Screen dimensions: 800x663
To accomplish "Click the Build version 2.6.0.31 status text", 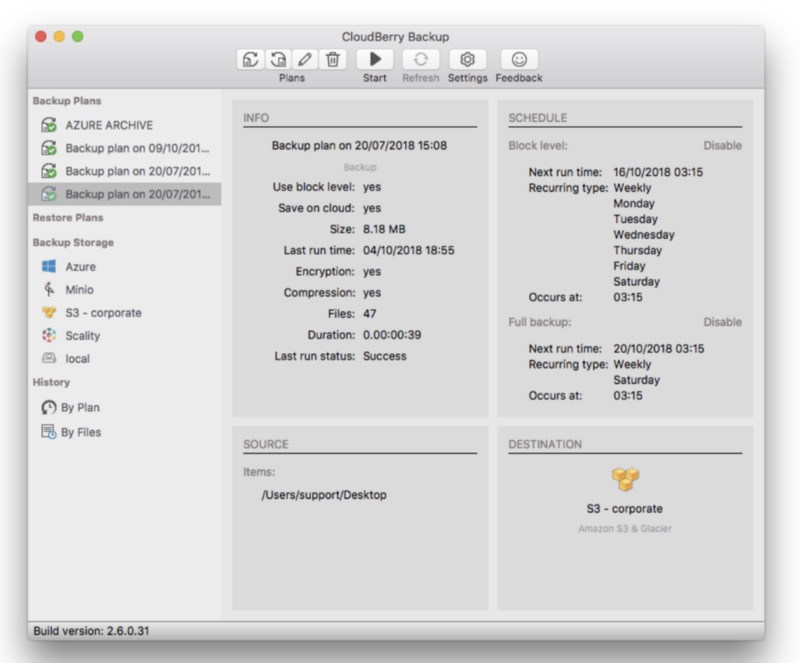I will (x=91, y=631).
